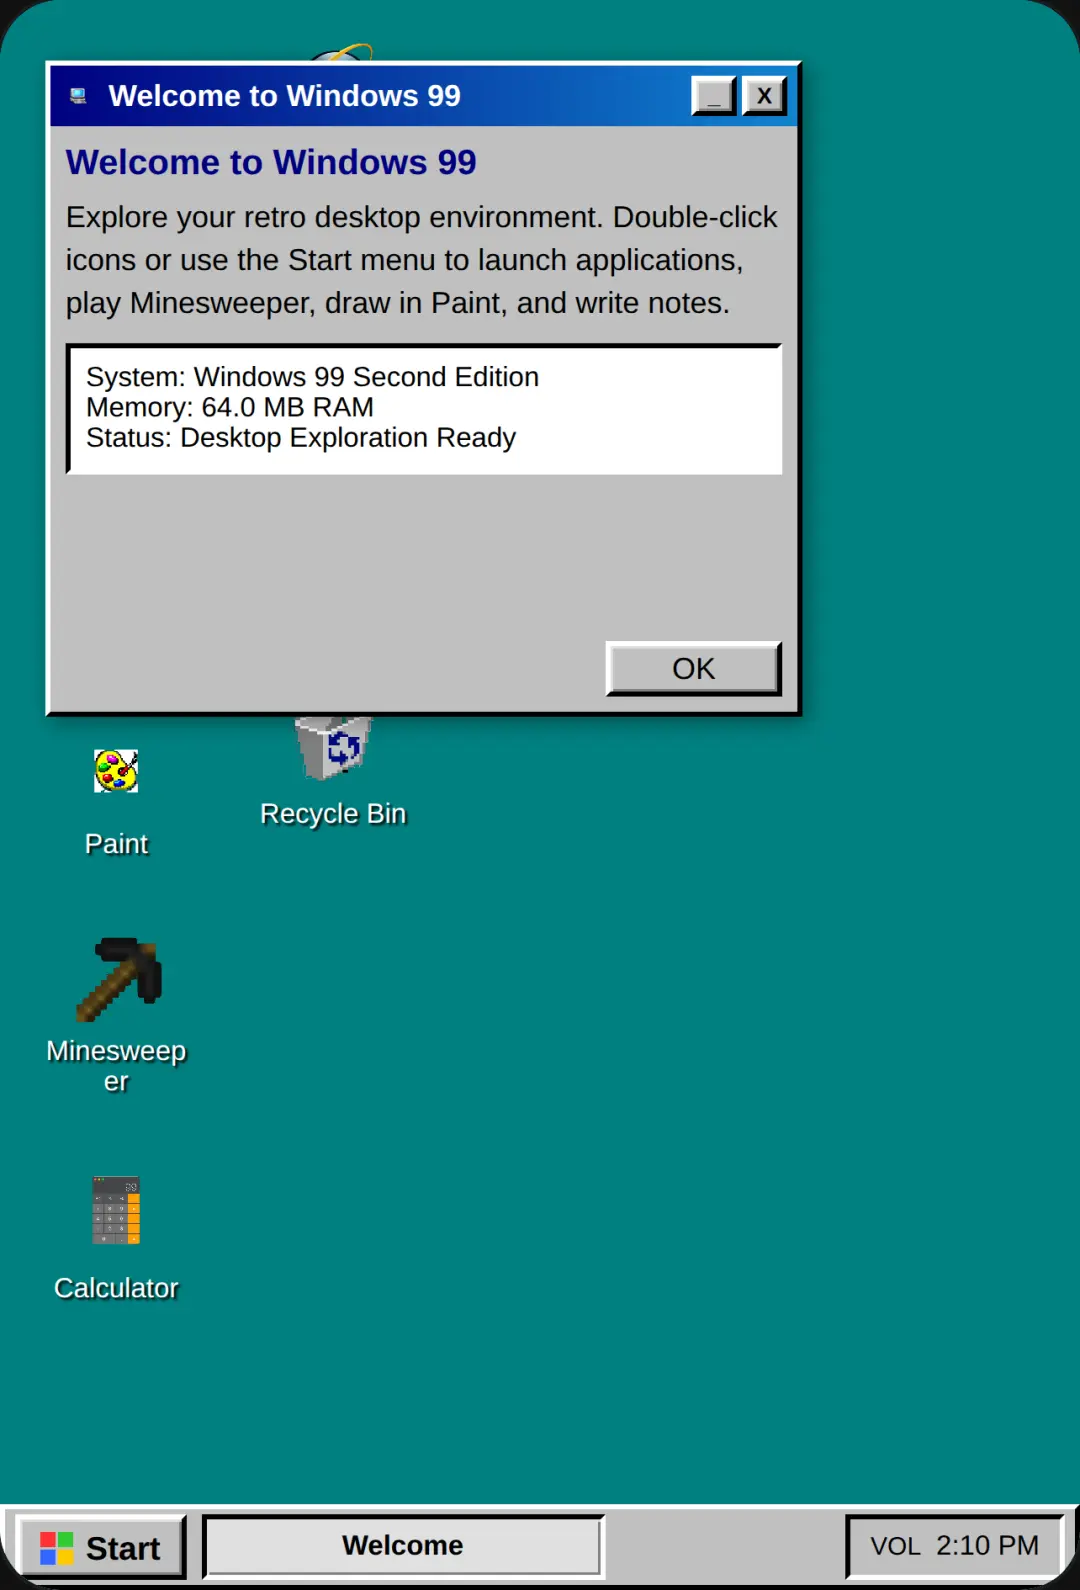The height and width of the screenshot is (1590, 1080).
Task: Click the 'Welcome to Windows 99' blue heading
Action: click(x=271, y=162)
